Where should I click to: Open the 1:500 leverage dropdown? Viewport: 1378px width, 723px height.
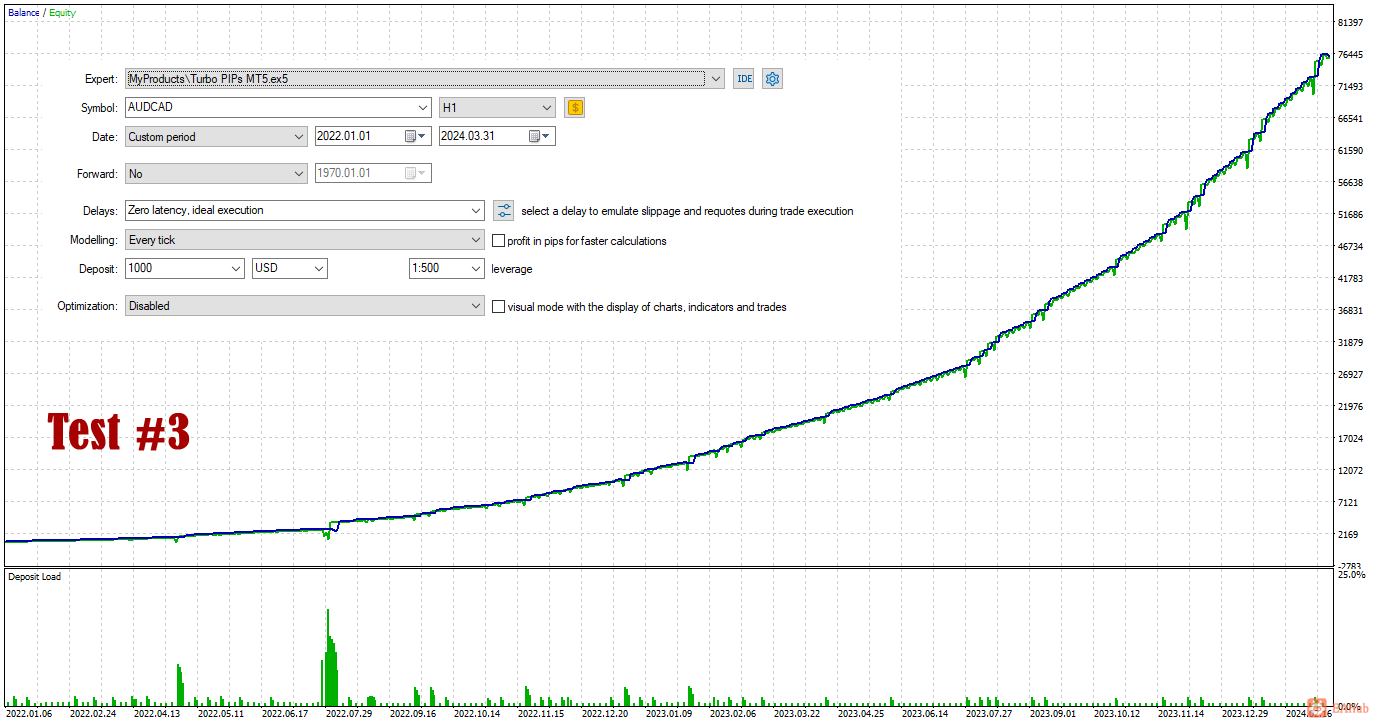point(447,269)
